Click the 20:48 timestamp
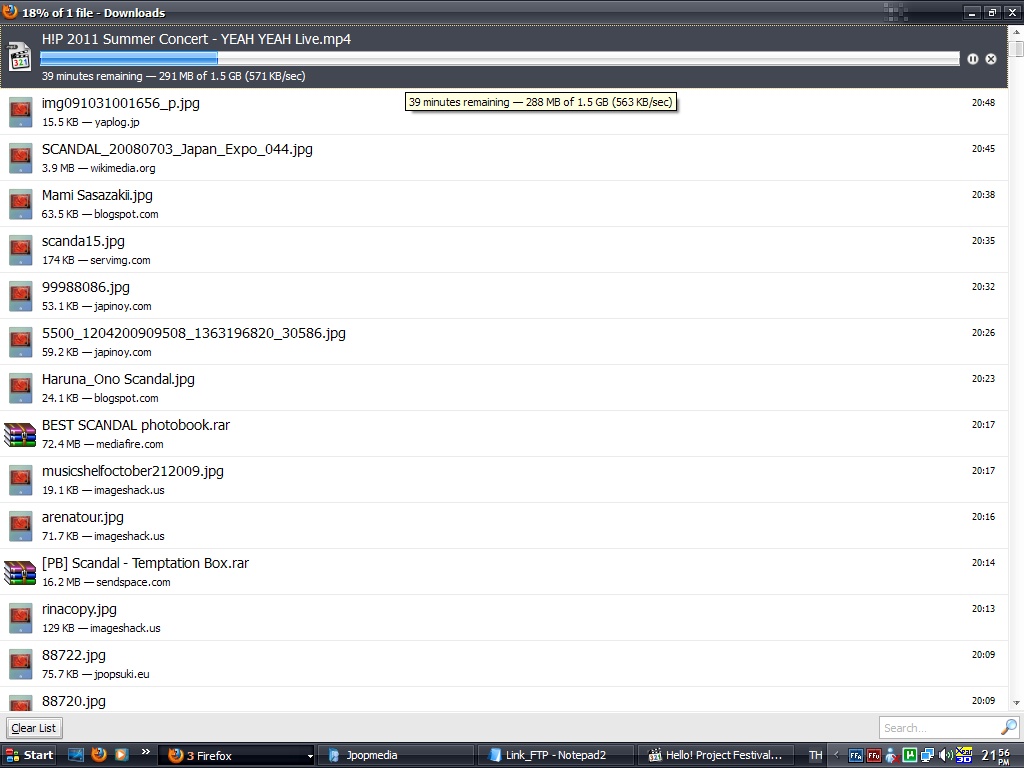Screen dimensions: 1024x768 [x=983, y=103]
